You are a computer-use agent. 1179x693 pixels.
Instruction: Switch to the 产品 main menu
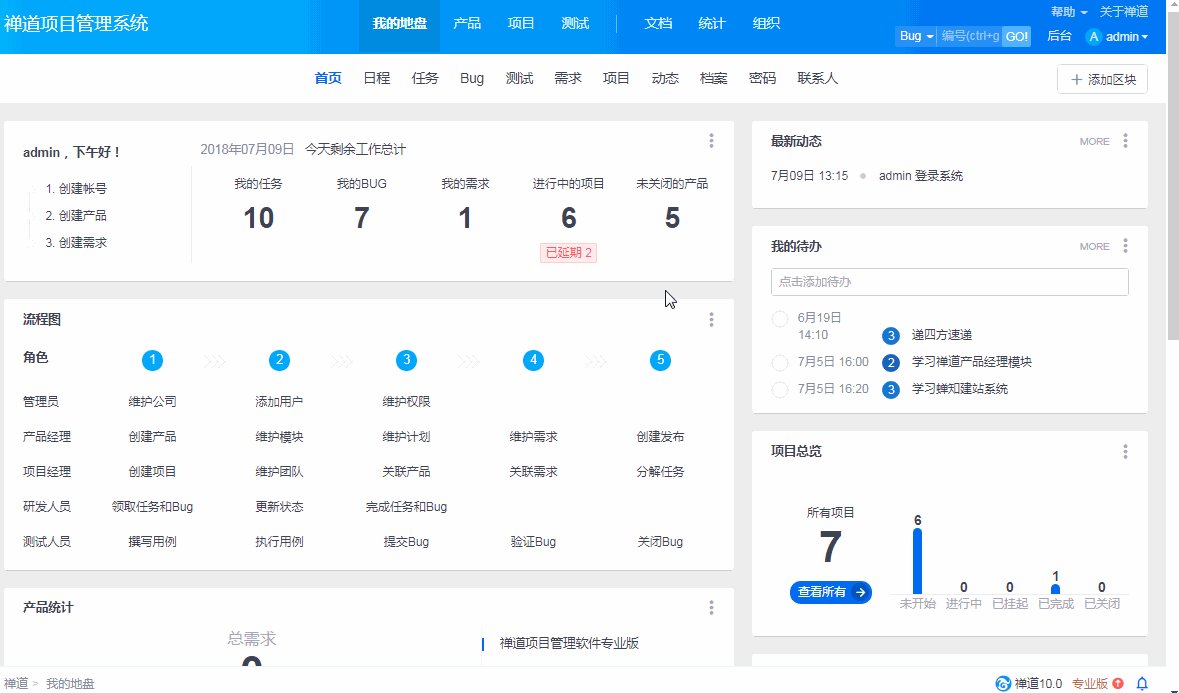coord(467,23)
